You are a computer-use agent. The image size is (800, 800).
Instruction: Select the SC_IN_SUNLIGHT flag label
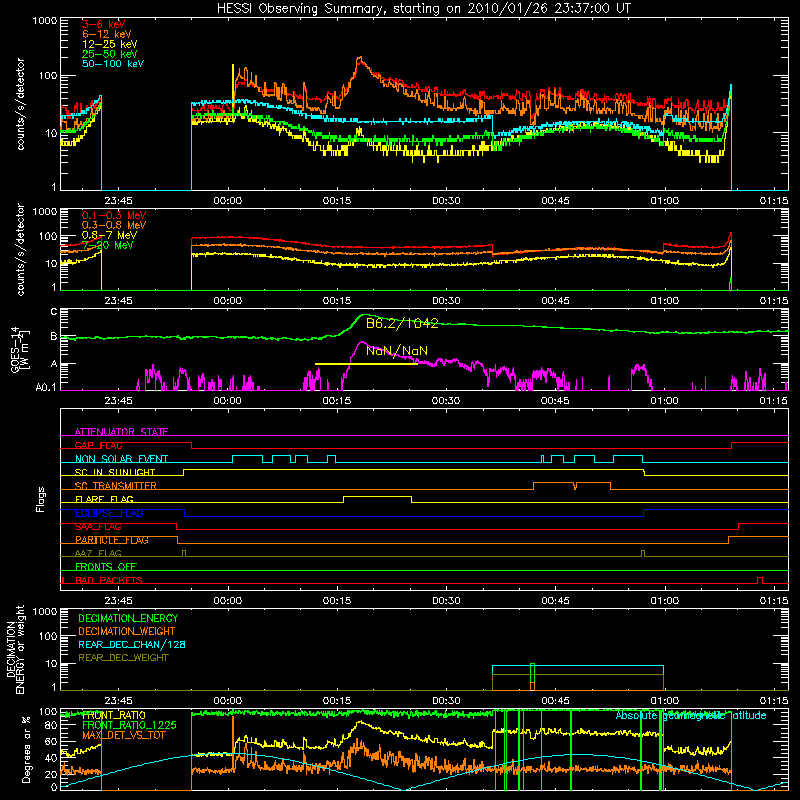click(115, 472)
